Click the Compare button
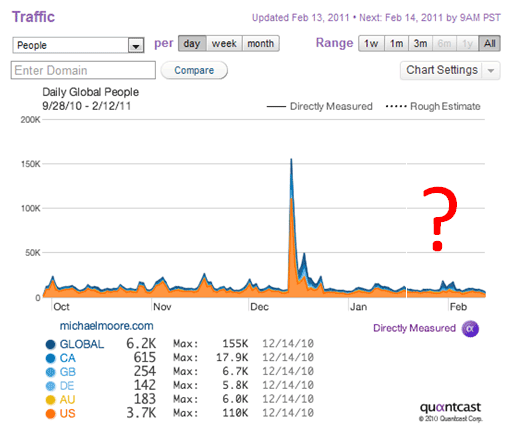This screenshot has height=433, width=527. tap(194, 70)
